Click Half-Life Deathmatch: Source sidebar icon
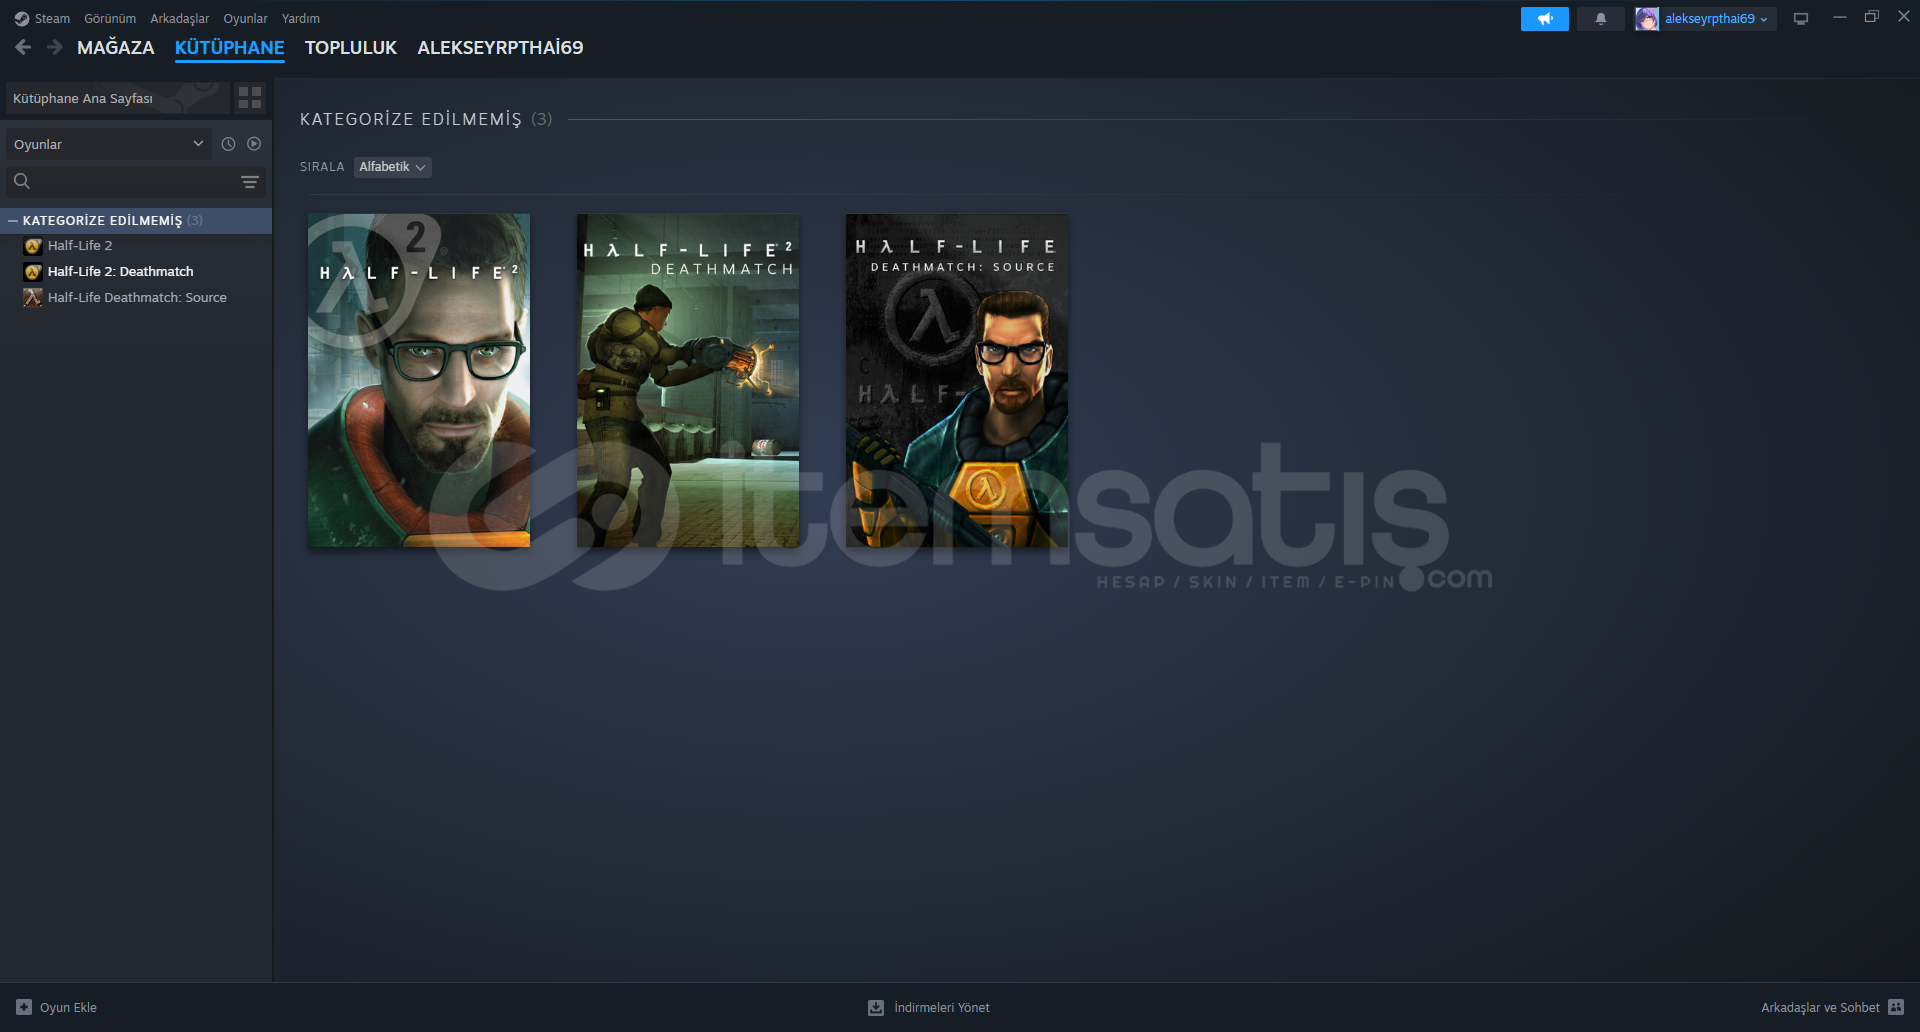 33,298
